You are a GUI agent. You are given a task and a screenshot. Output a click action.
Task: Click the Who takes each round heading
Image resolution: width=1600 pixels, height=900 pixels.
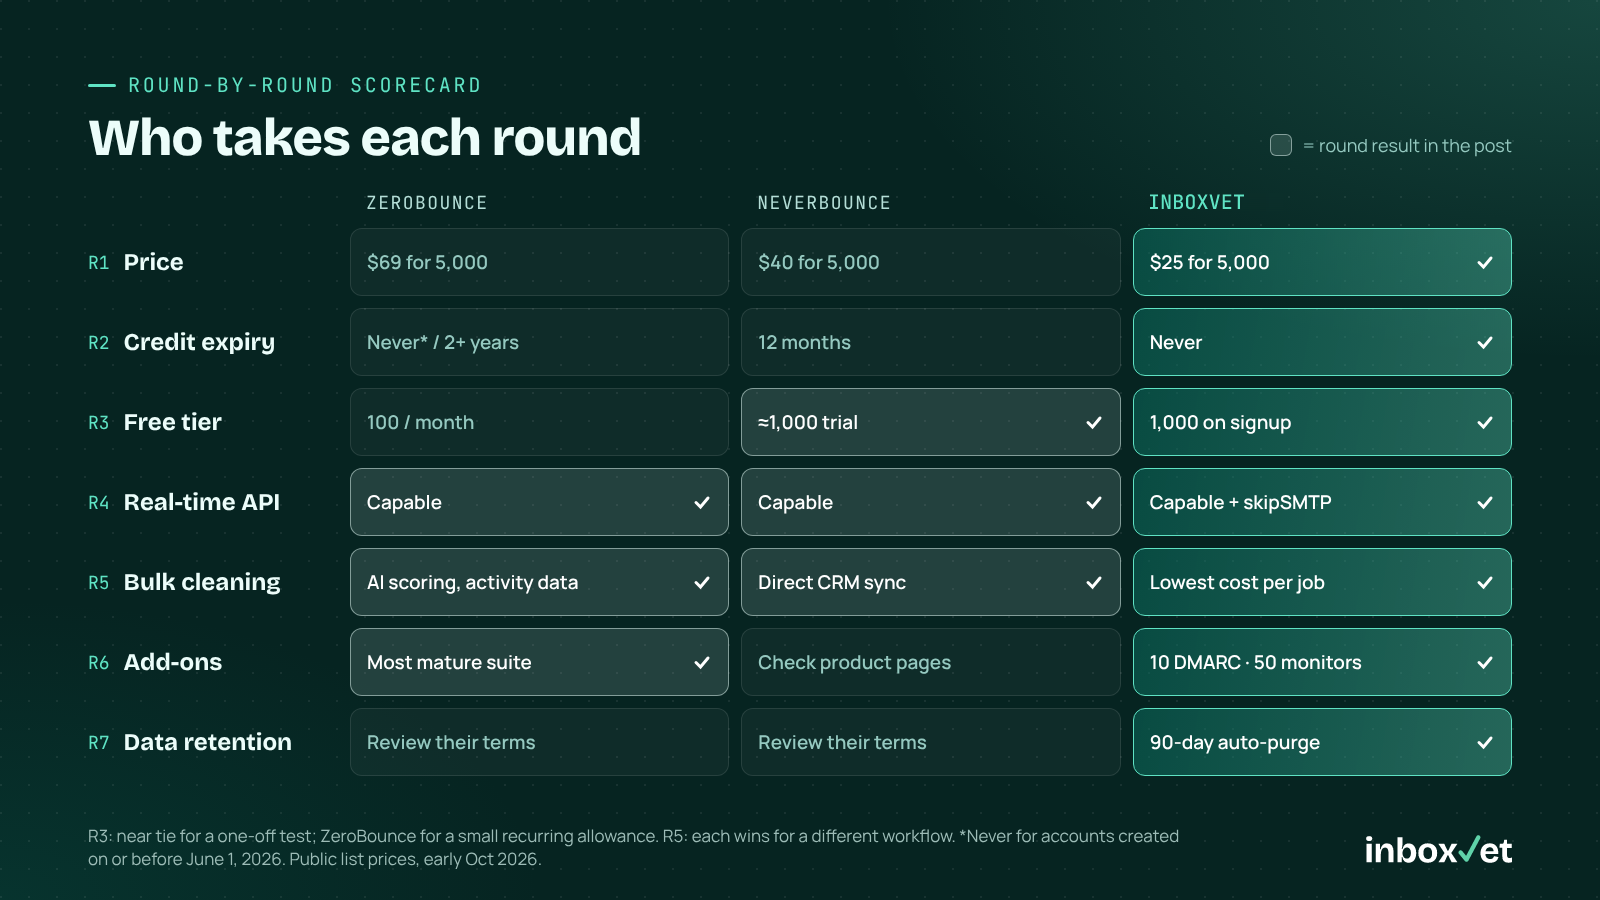click(x=365, y=138)
